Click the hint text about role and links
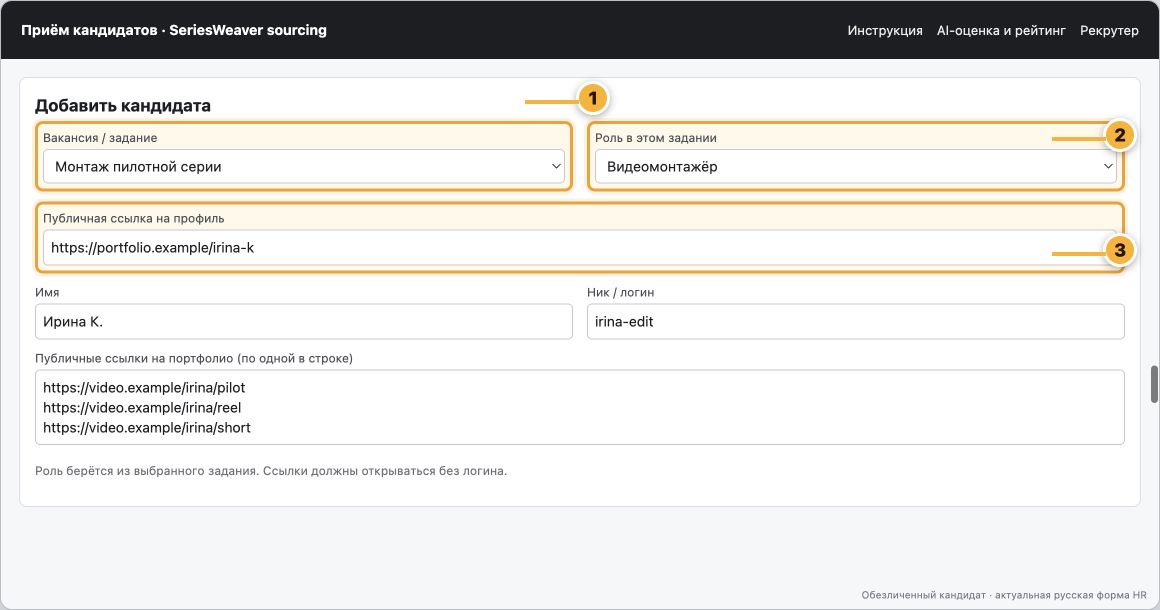This screenshot has width=1160, height=610. pyautogui.click(x=271, y=471)
